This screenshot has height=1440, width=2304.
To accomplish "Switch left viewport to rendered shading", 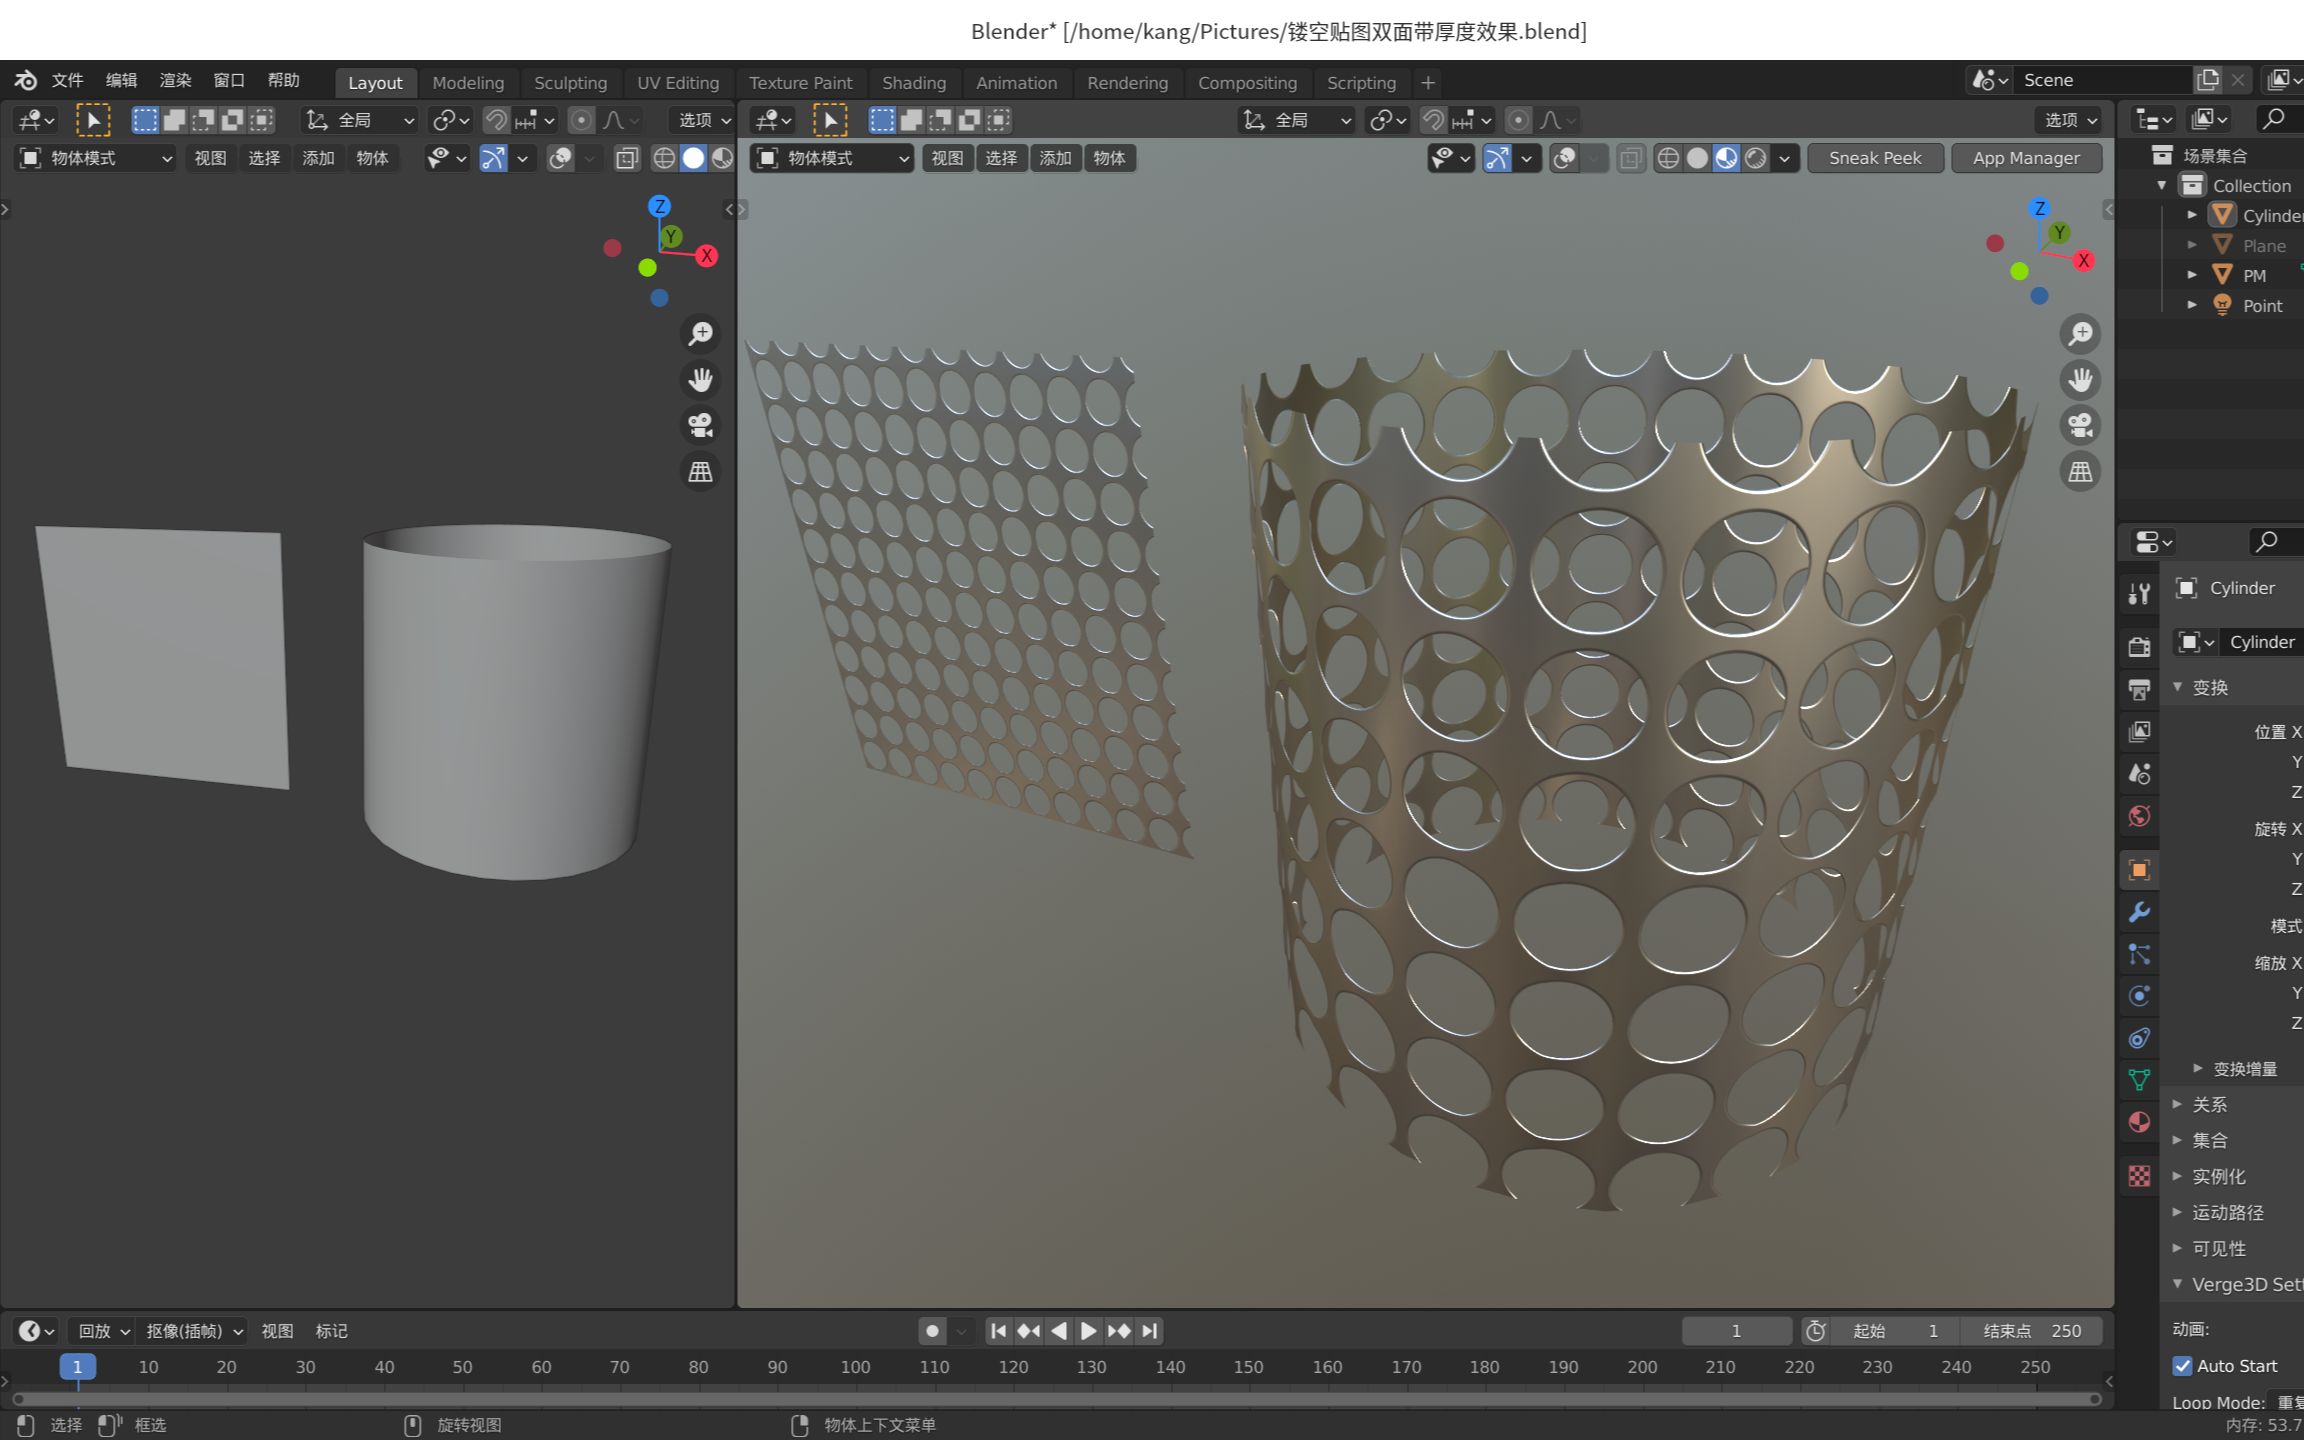I will point(723,158).
